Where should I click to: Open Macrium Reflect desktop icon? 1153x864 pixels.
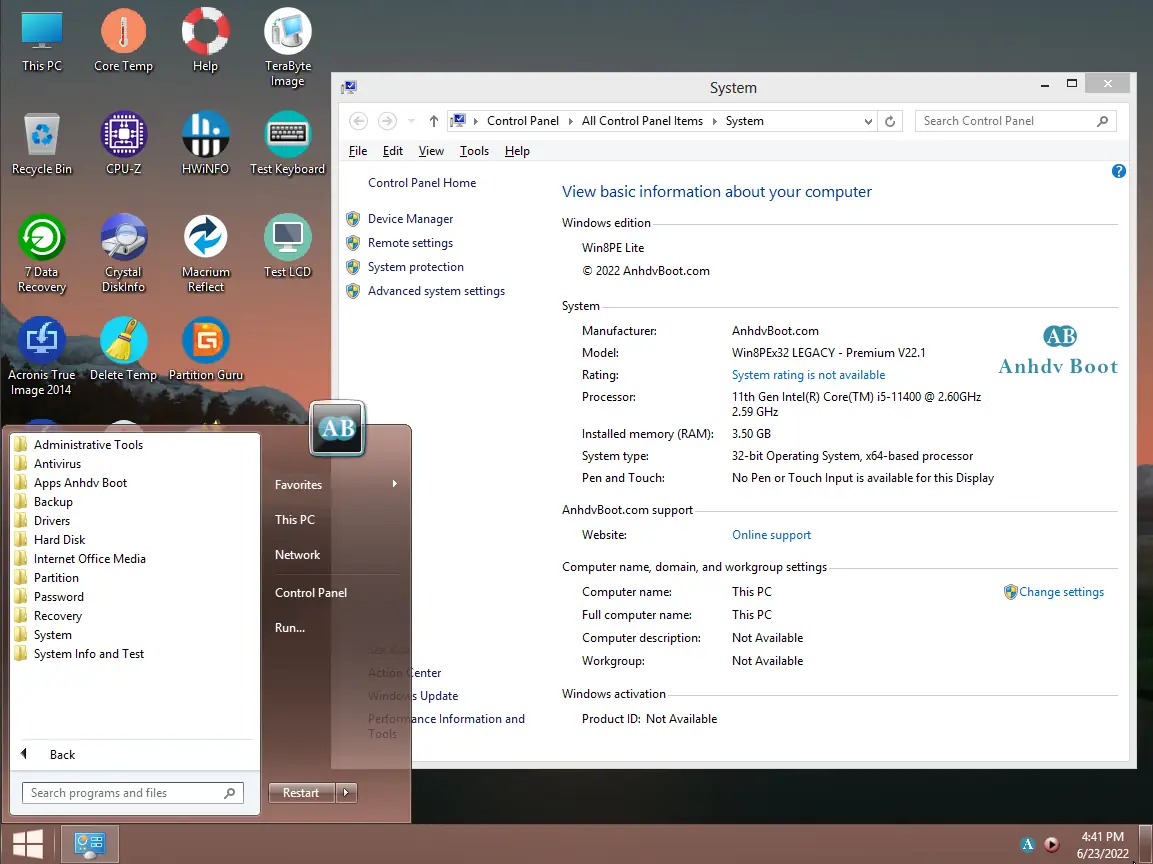[205, 254]
